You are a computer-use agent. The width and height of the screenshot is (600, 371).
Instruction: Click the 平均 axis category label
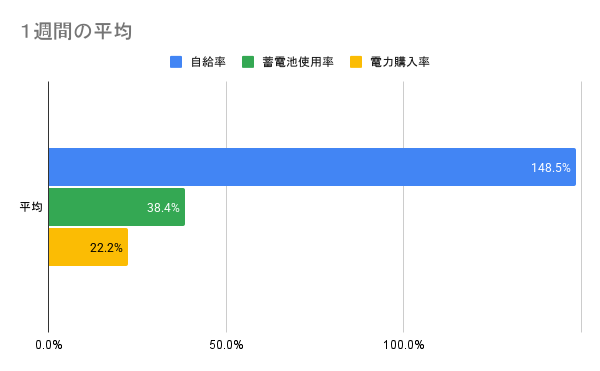pos(31,207)
